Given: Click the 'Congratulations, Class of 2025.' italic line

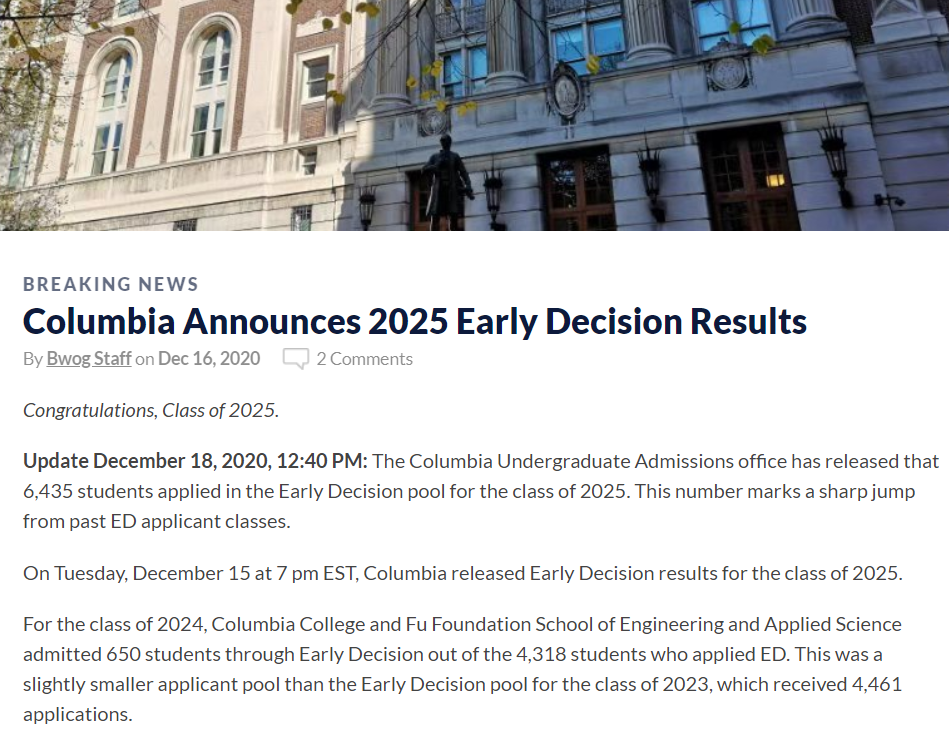Looking at the screenshot, I should click(151, 410).
